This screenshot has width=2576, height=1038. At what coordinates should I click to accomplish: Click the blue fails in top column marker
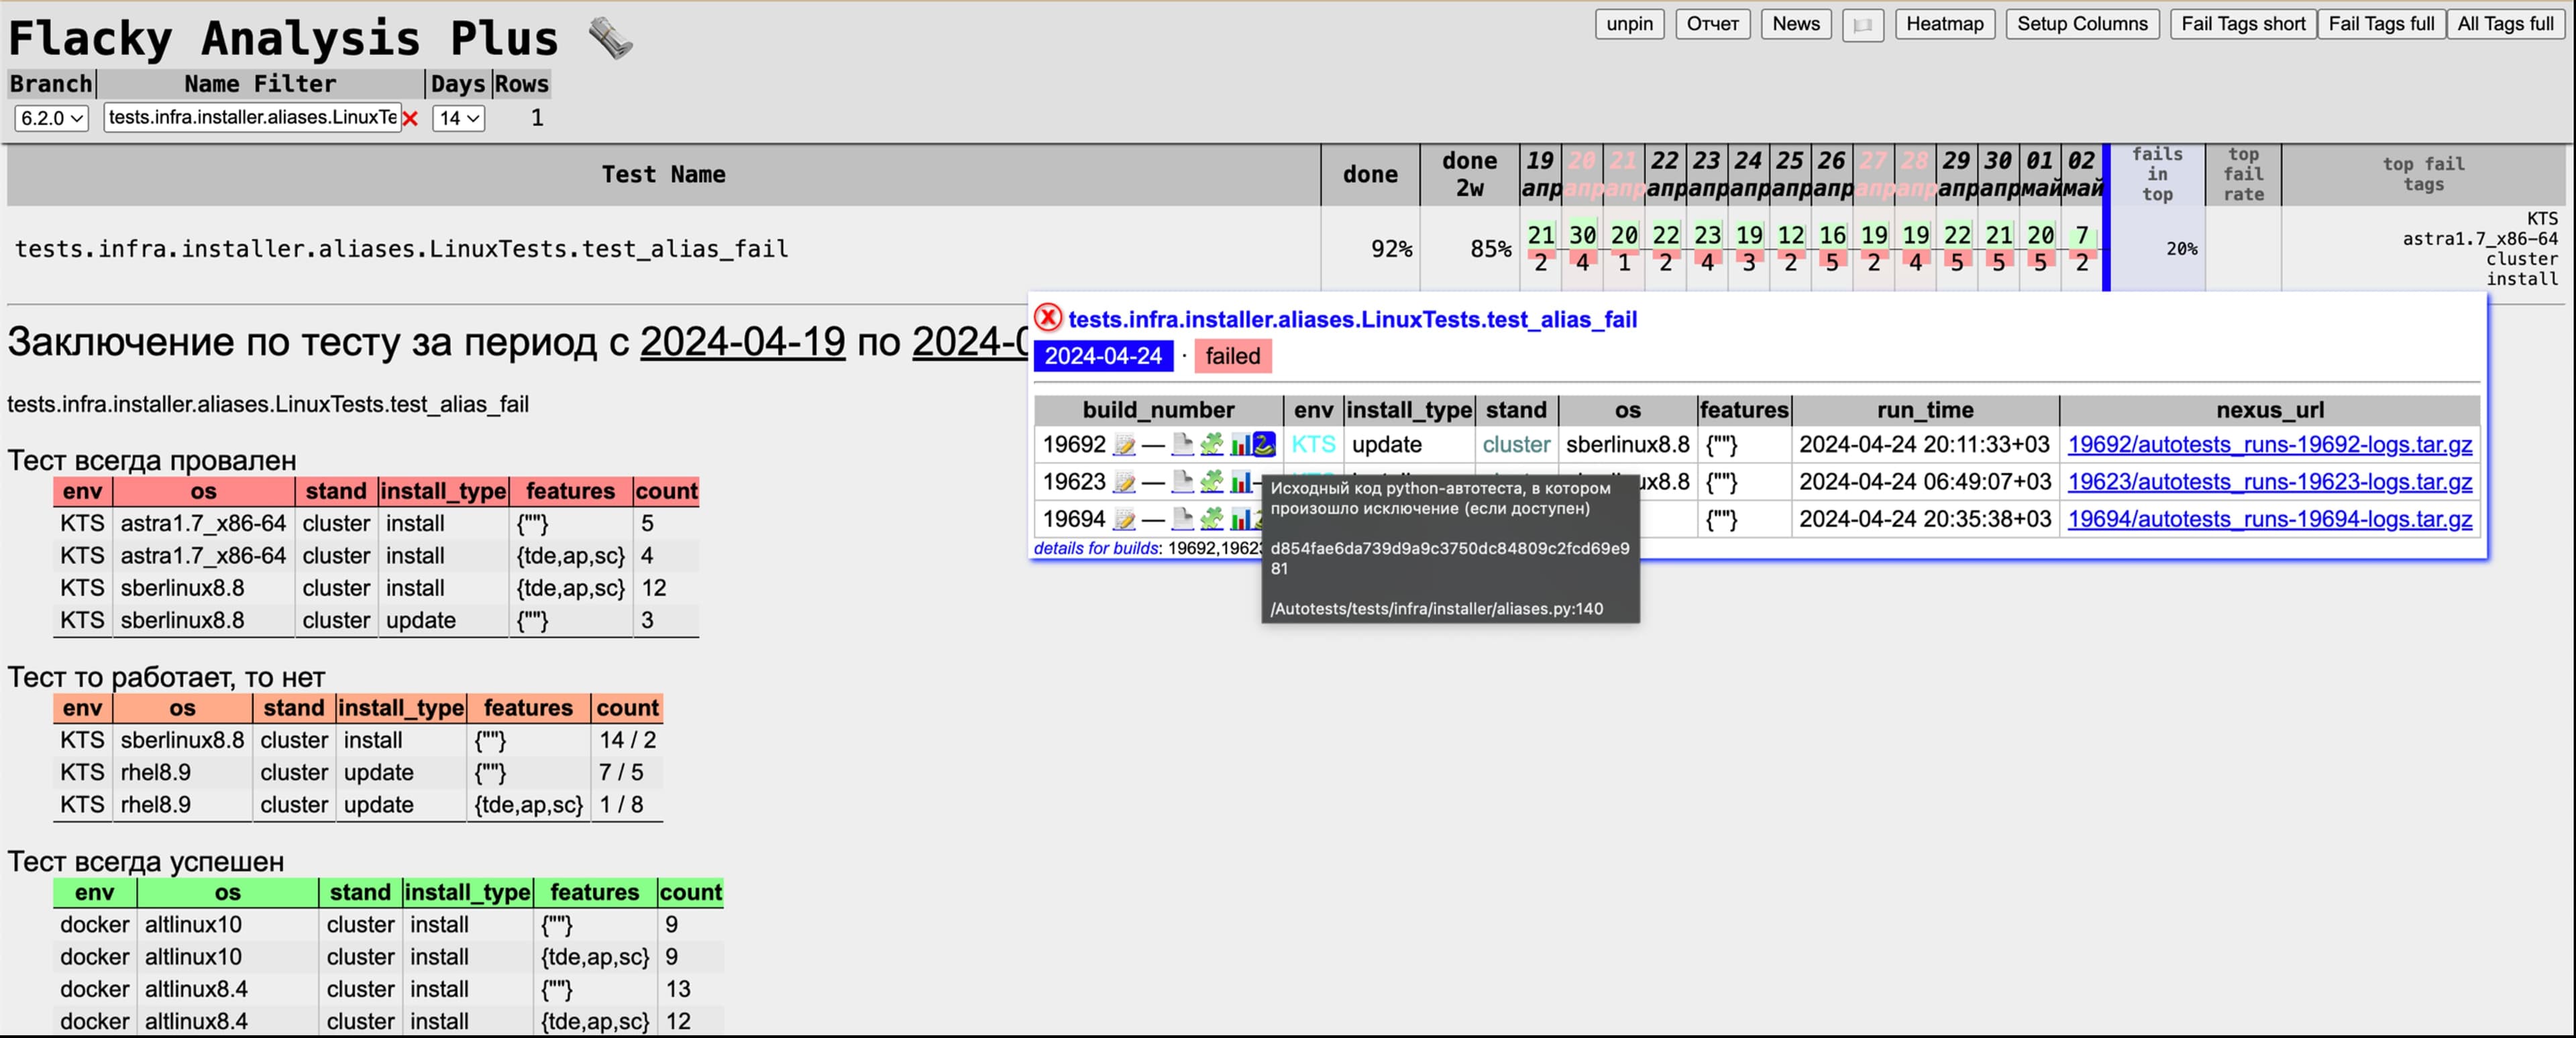[2106, 218]
